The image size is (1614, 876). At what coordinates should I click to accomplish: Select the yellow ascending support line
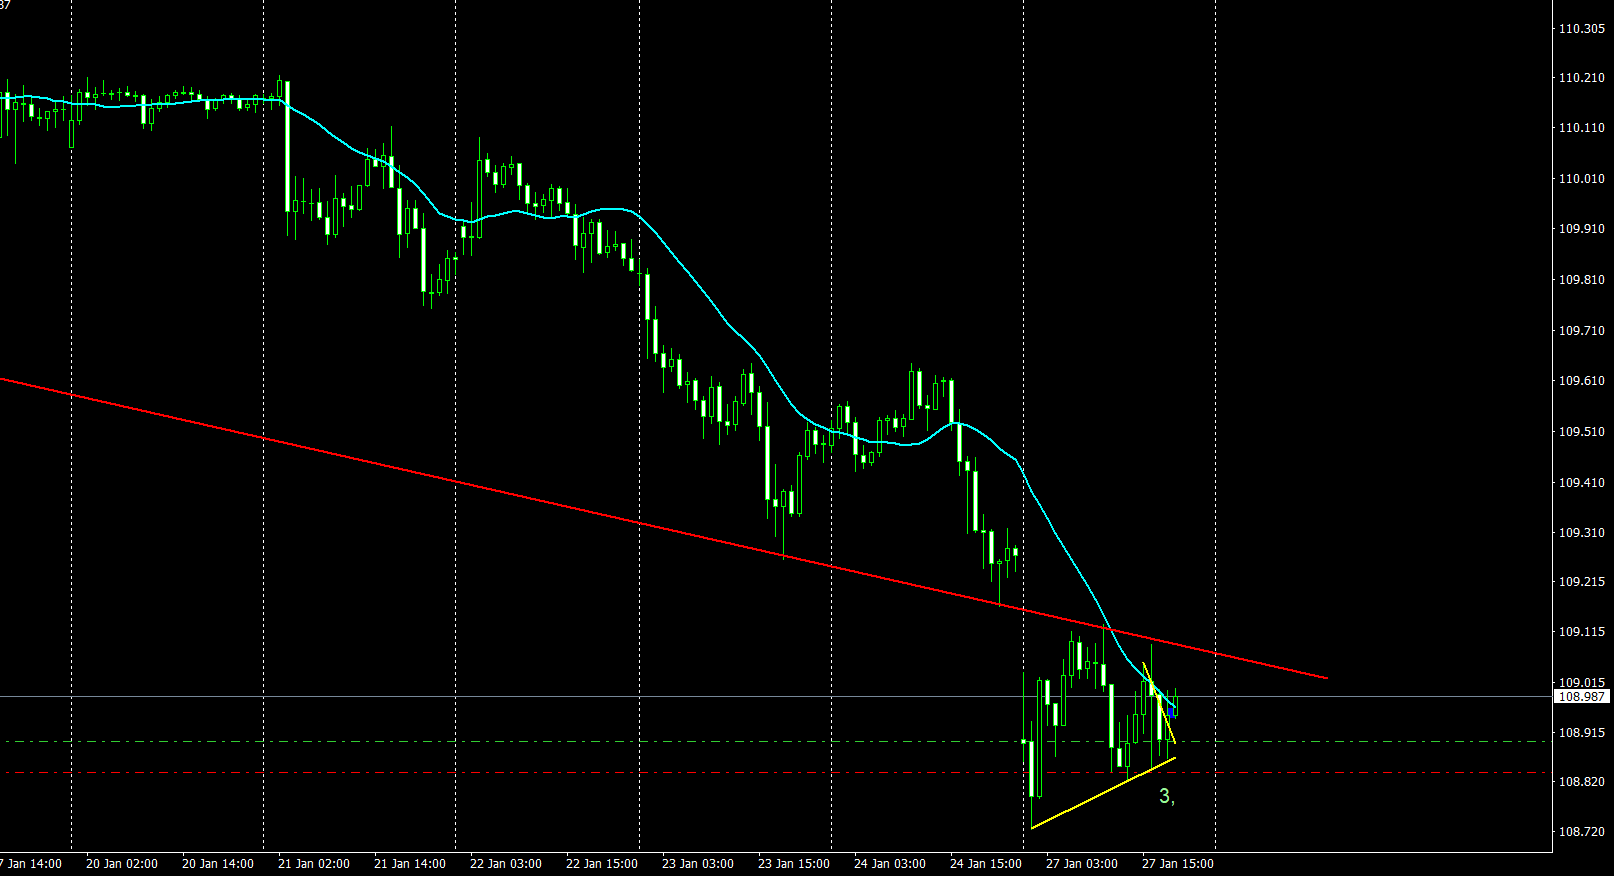pyautogui.click(x=1103, y=793)
